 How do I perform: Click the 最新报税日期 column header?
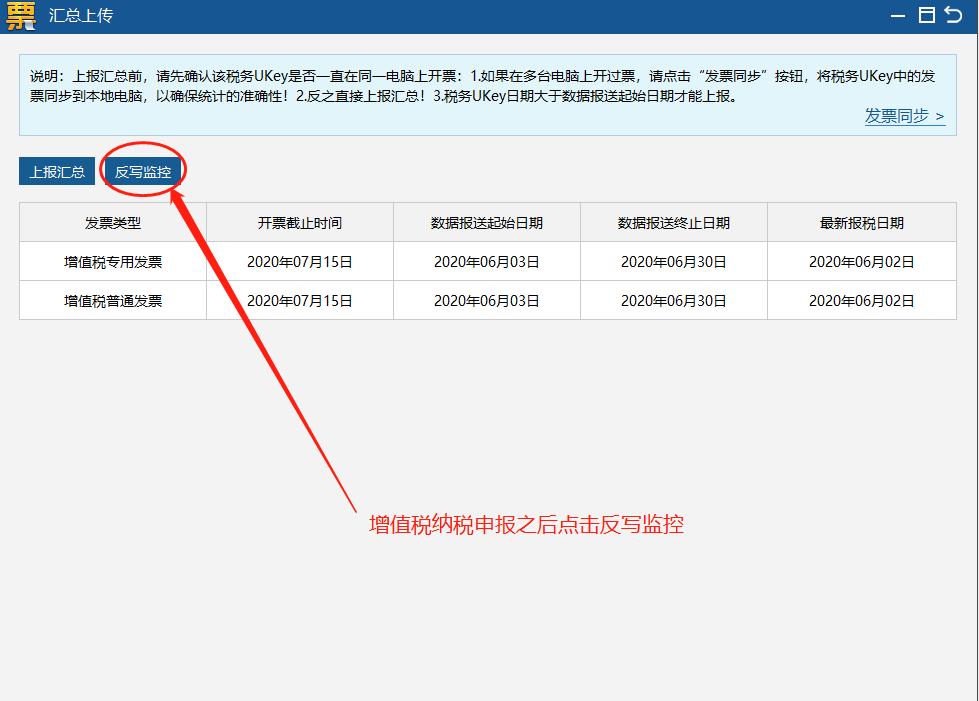click(859, 222)
